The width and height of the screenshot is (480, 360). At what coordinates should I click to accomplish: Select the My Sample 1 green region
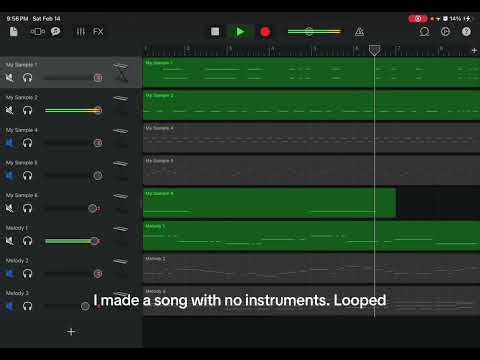pyautogui.click(x=311, y=73)
